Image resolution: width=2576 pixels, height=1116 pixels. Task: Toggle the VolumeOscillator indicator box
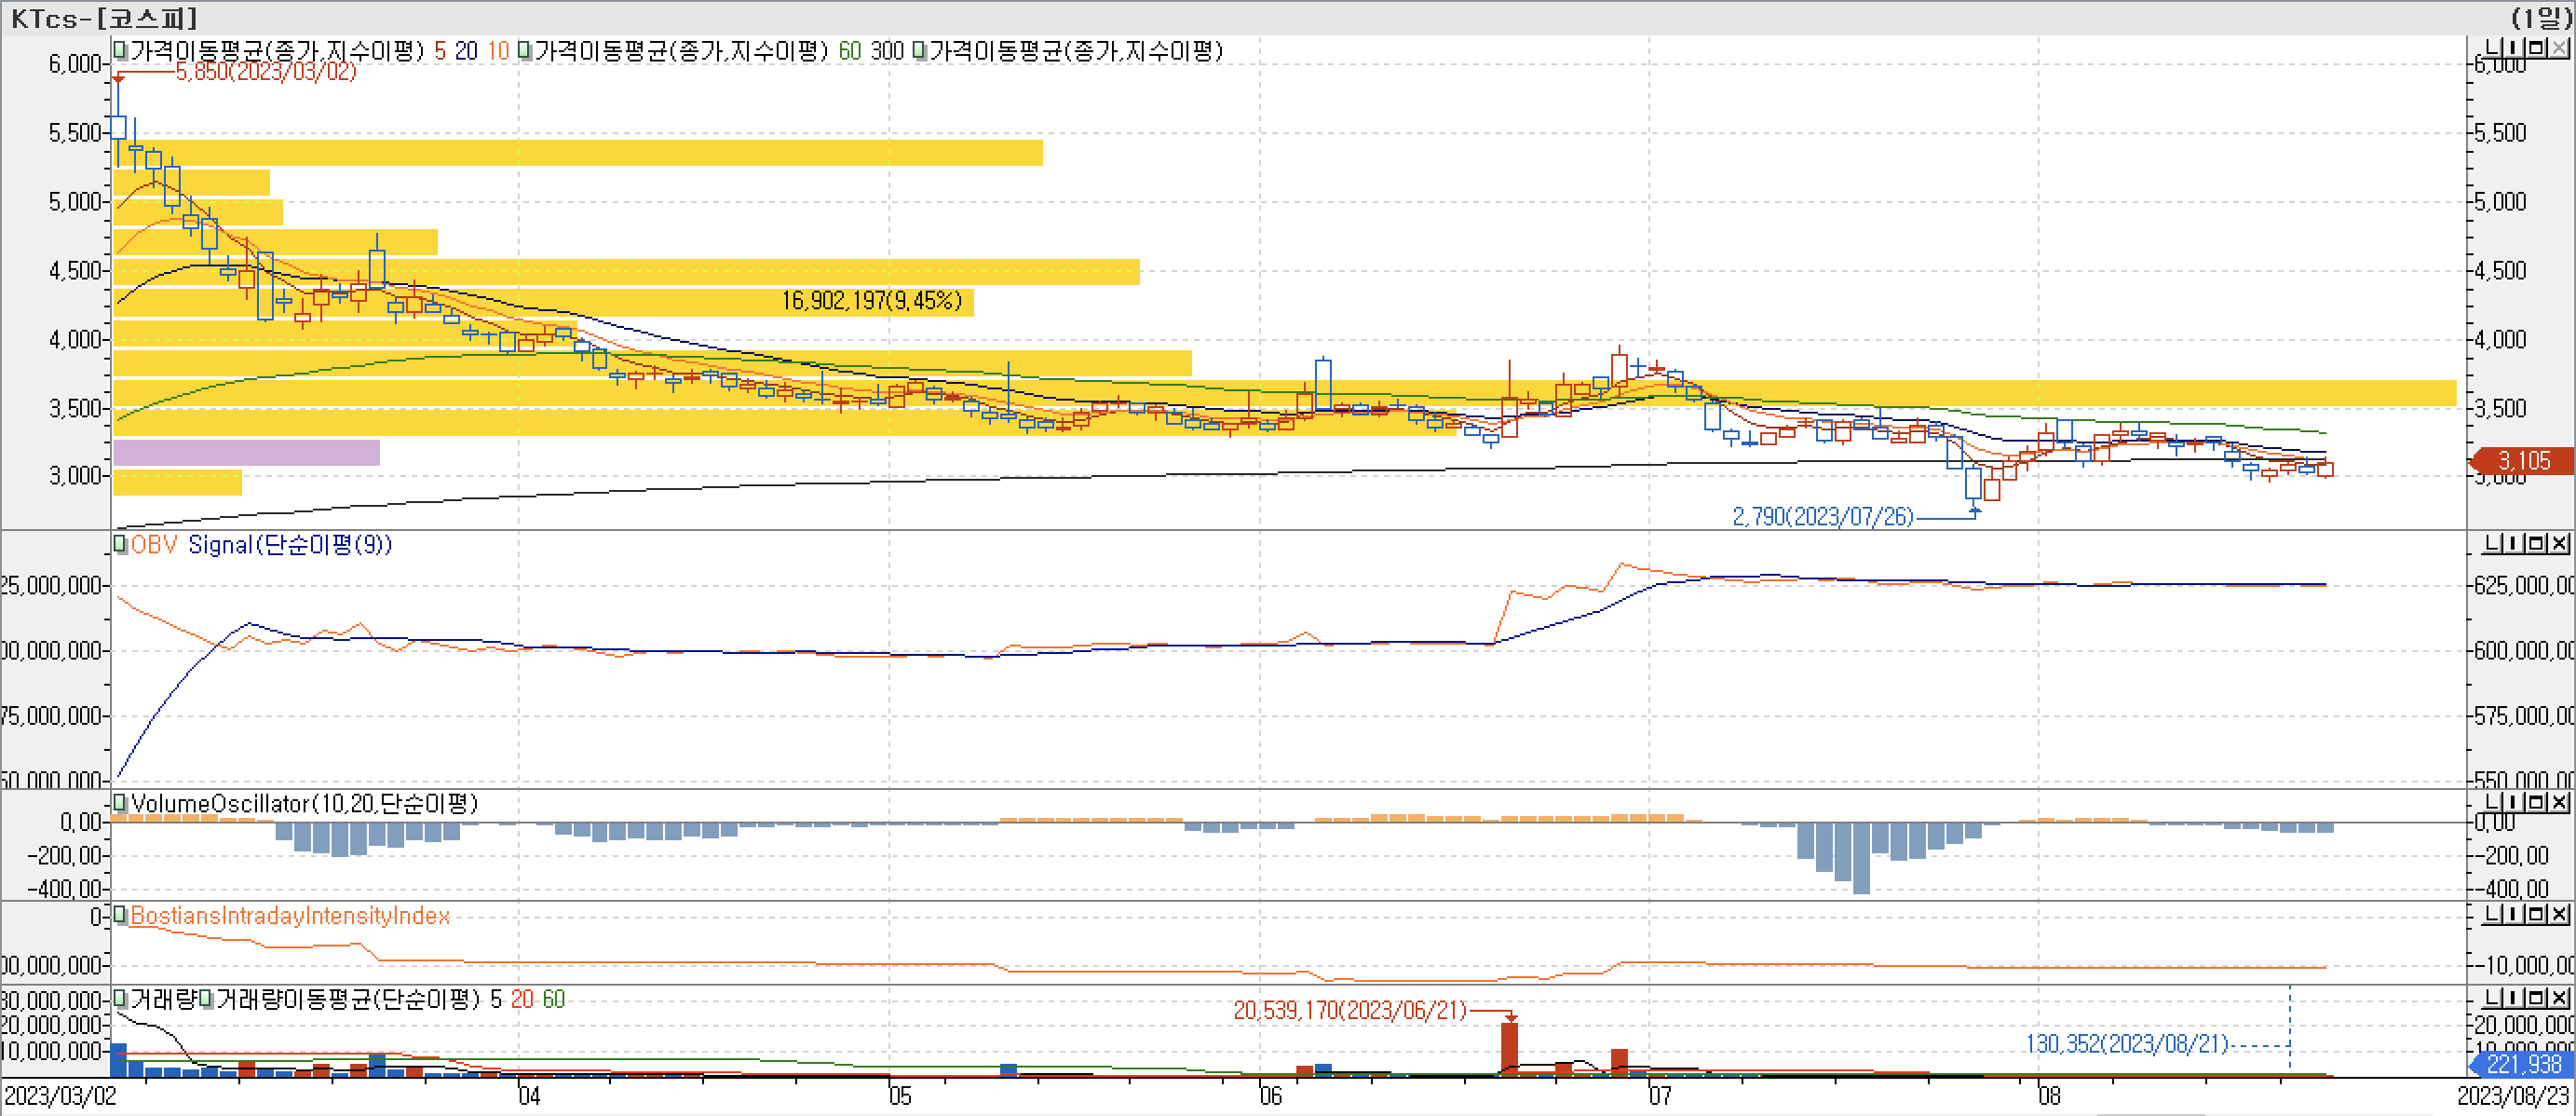(120, 803)
